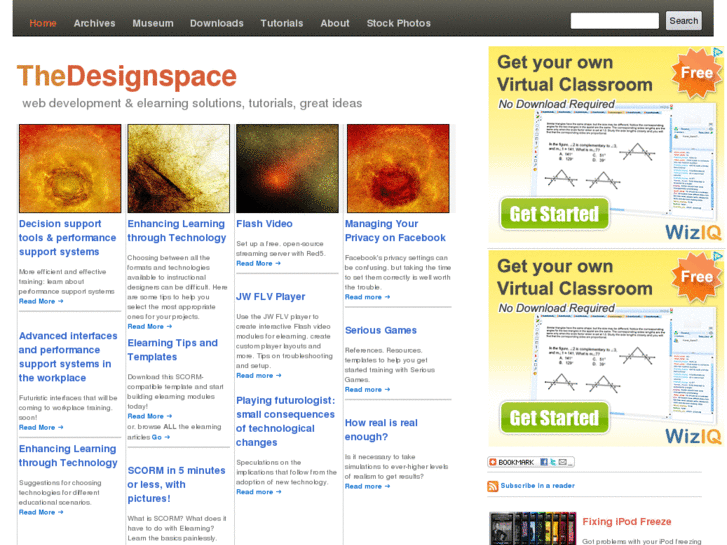Open the JW FLV Player article
This screenshot has width=727, height=545.
(x=270, y=296)
